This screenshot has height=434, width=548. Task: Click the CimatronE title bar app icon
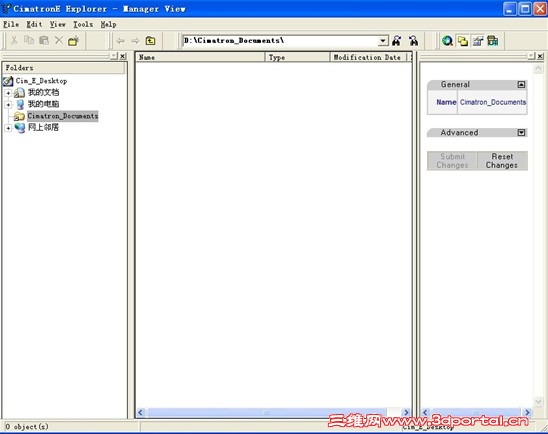pos(6,8)
